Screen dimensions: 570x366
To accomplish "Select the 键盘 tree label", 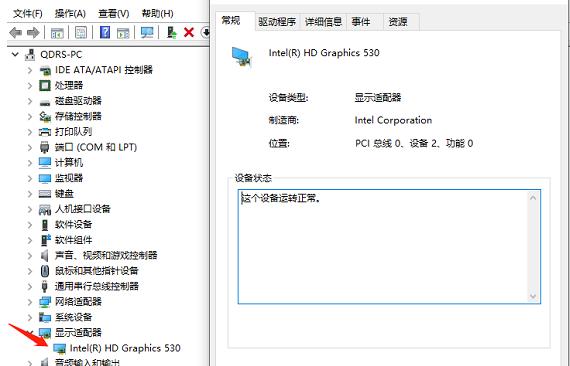I will coord(64,194).
